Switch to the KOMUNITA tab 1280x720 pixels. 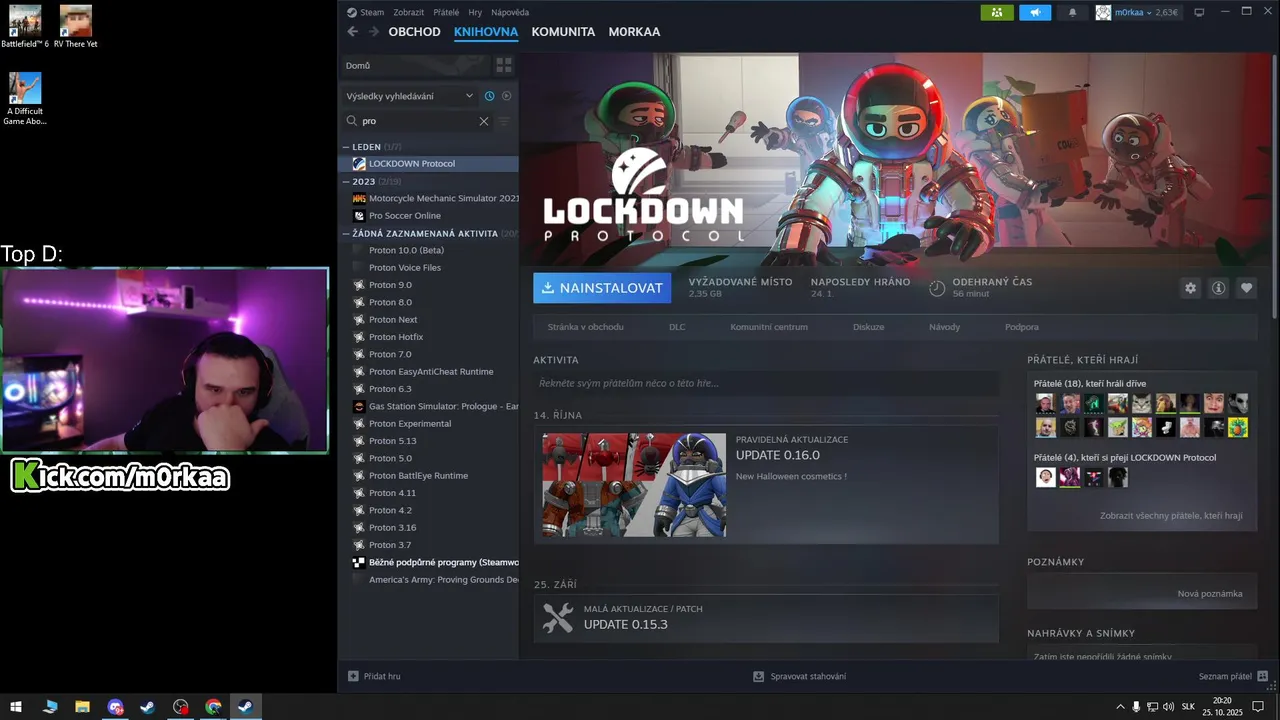563,32
